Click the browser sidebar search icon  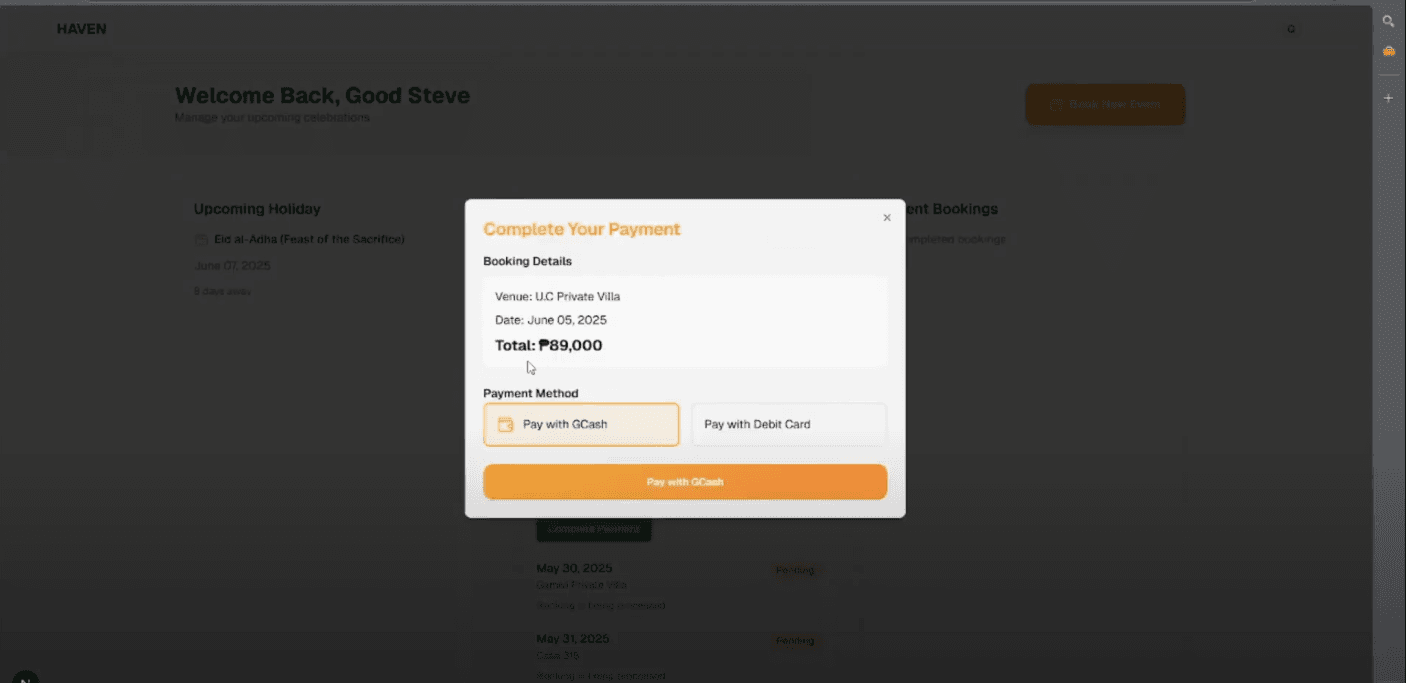point(1388,21)
